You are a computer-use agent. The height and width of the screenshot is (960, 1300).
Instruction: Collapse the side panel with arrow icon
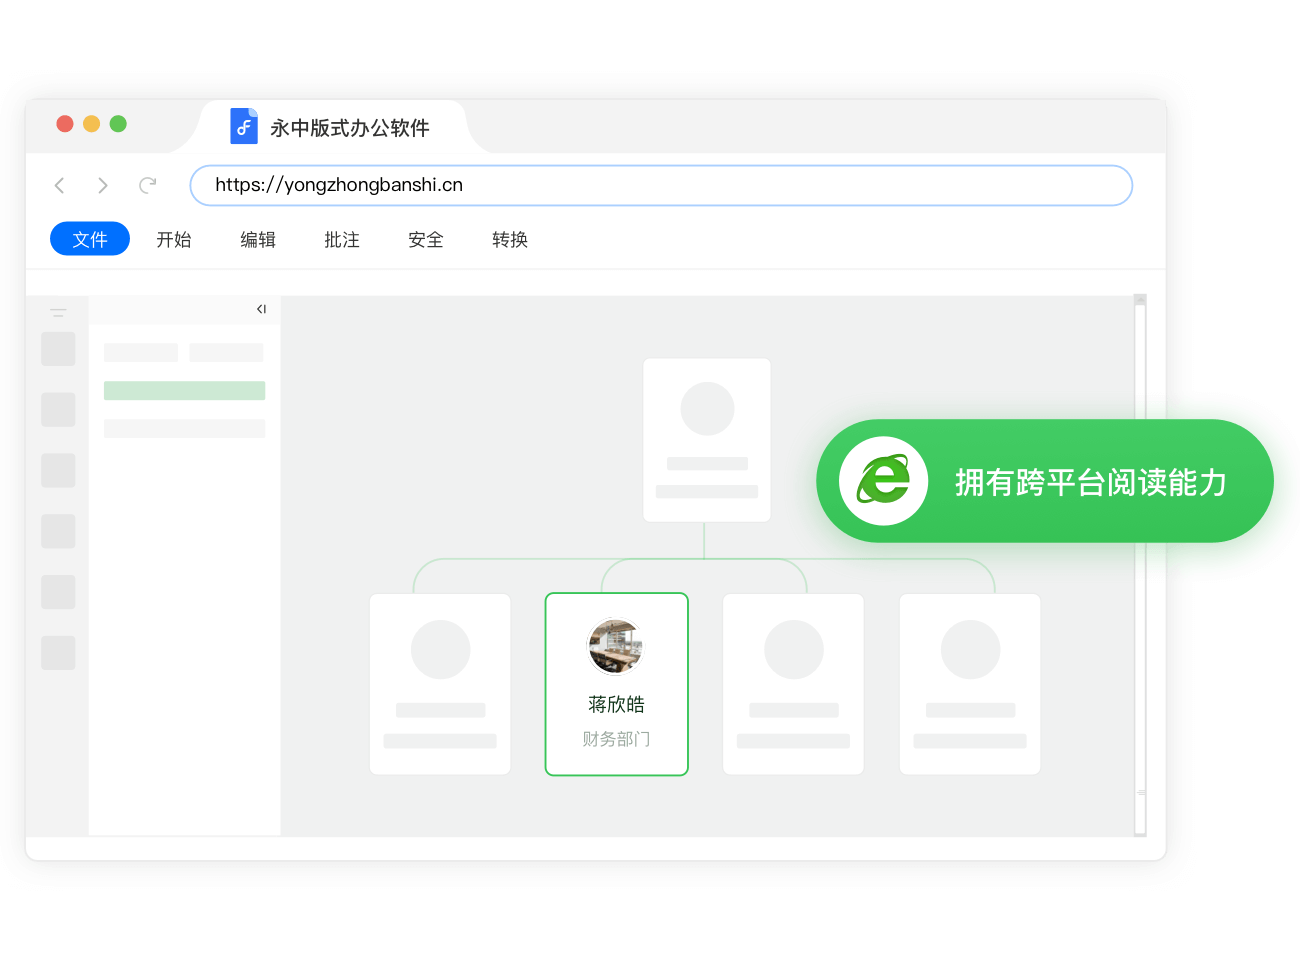point(261,309)
